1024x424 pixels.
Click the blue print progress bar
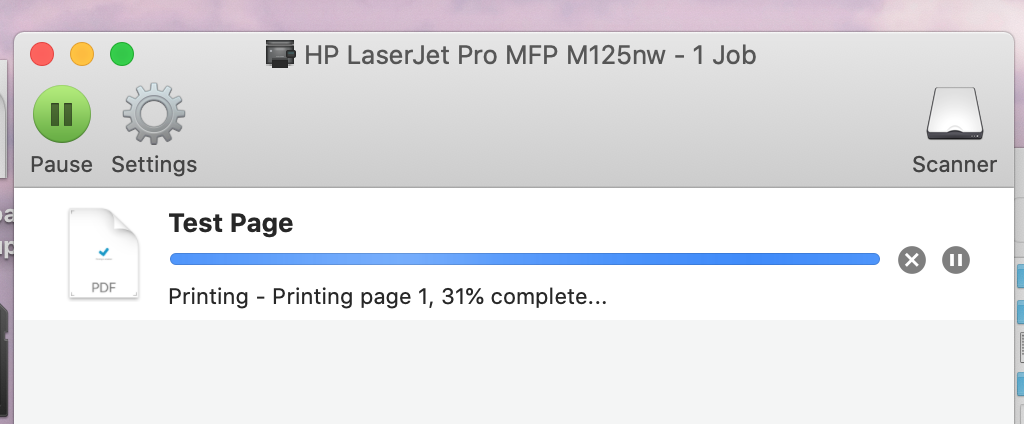tap(524, 260)
